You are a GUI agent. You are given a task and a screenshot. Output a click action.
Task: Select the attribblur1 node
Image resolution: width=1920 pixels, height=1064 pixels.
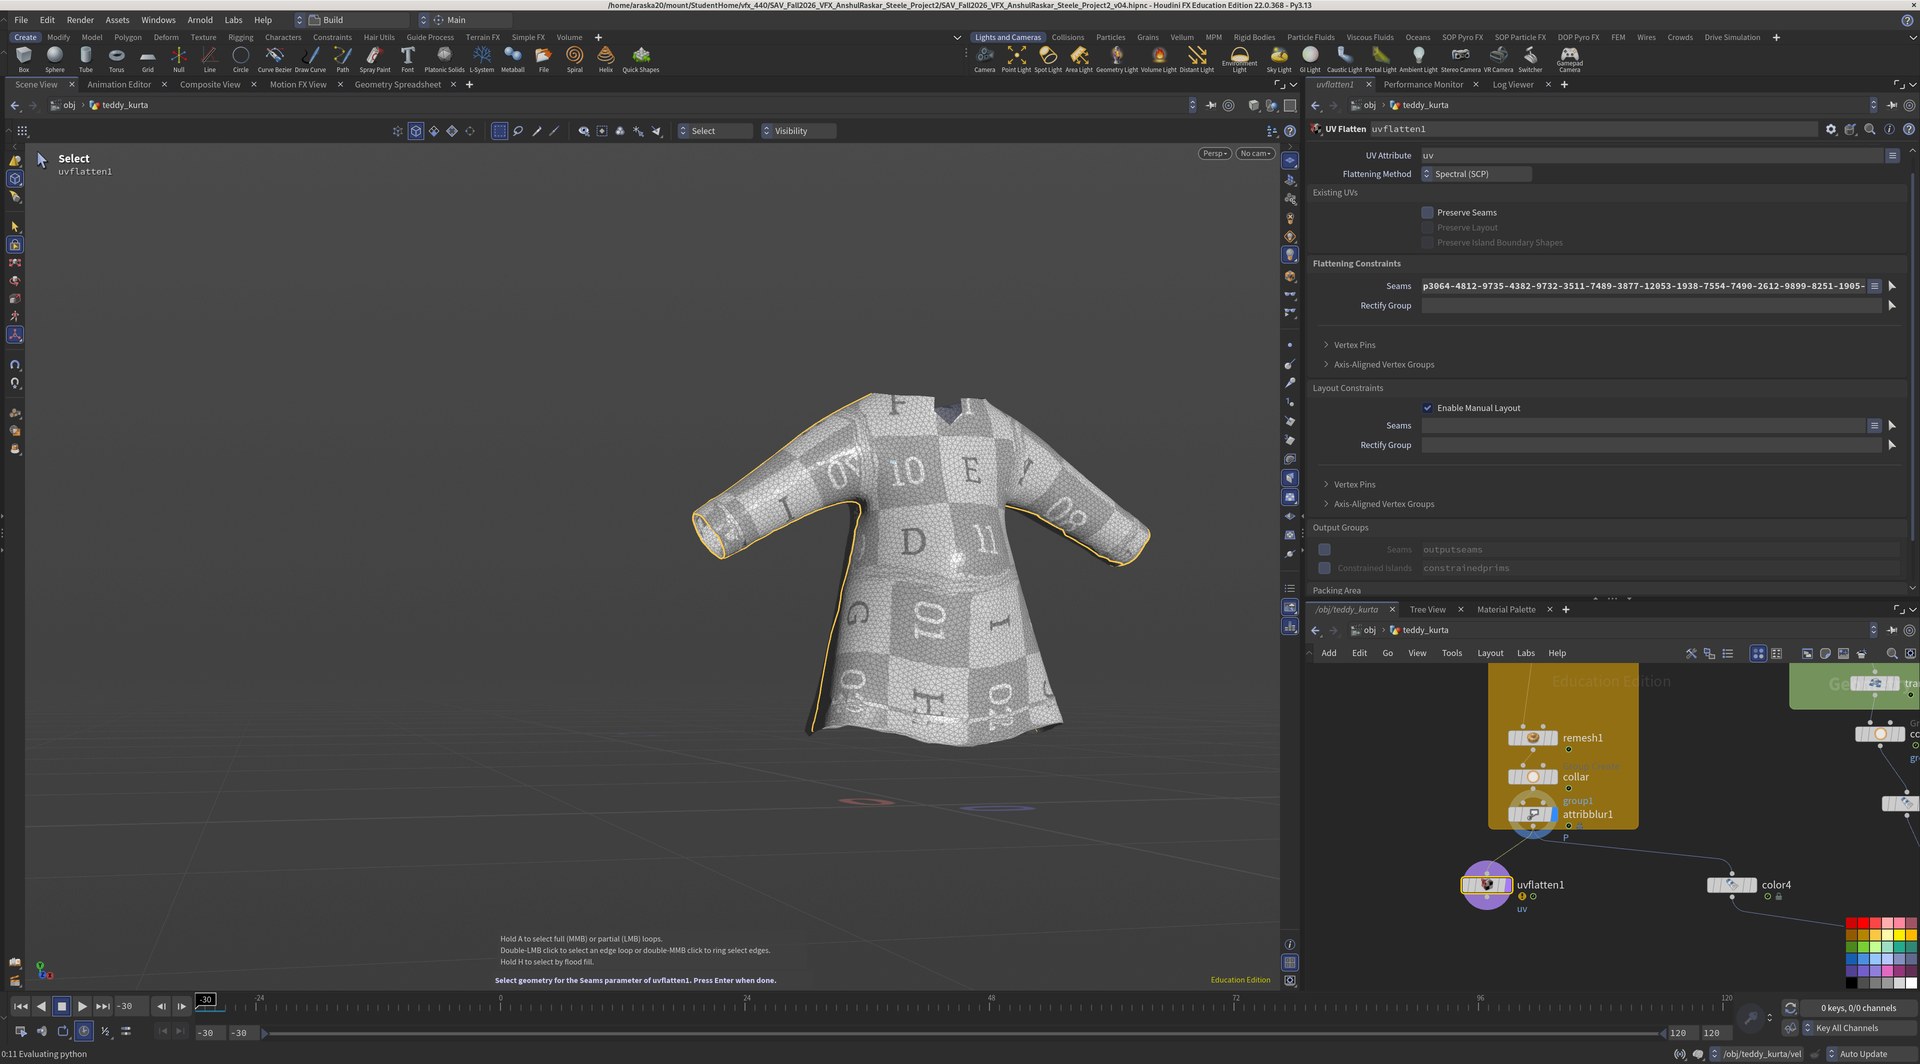click(1533, 814)
